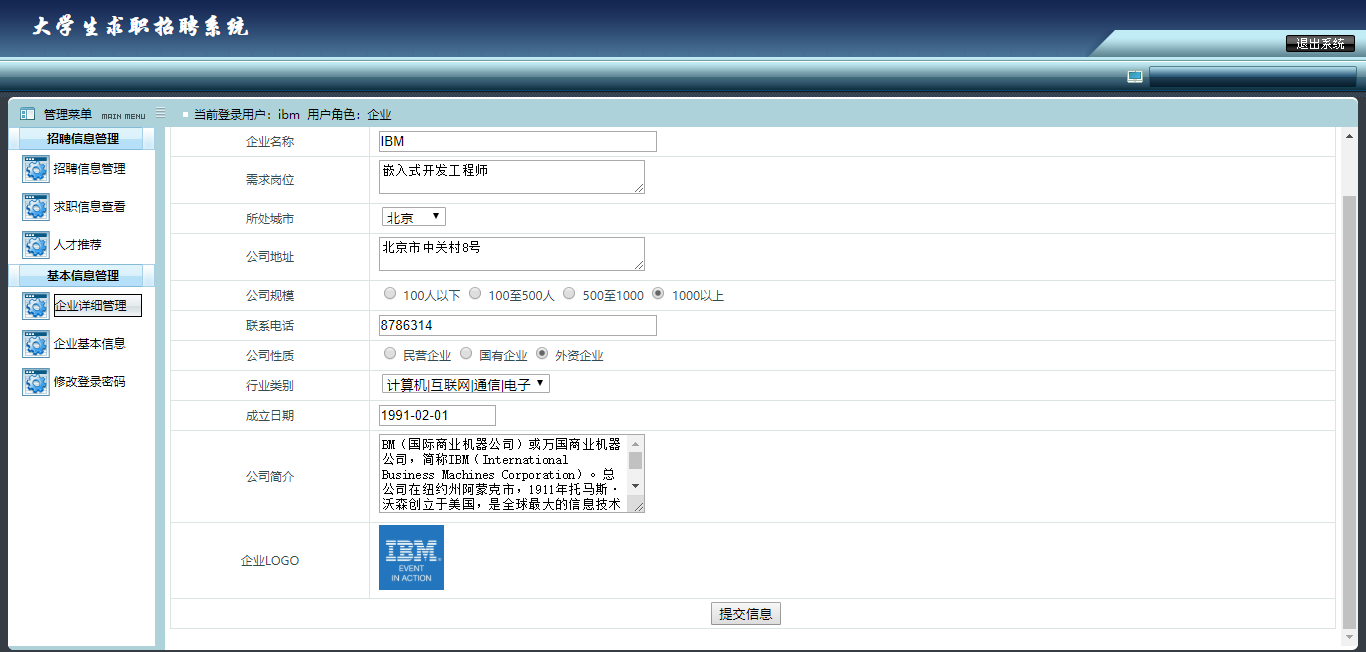Click the up arrow of the 公司简介 scrollbar

click(x=635, y=443)
